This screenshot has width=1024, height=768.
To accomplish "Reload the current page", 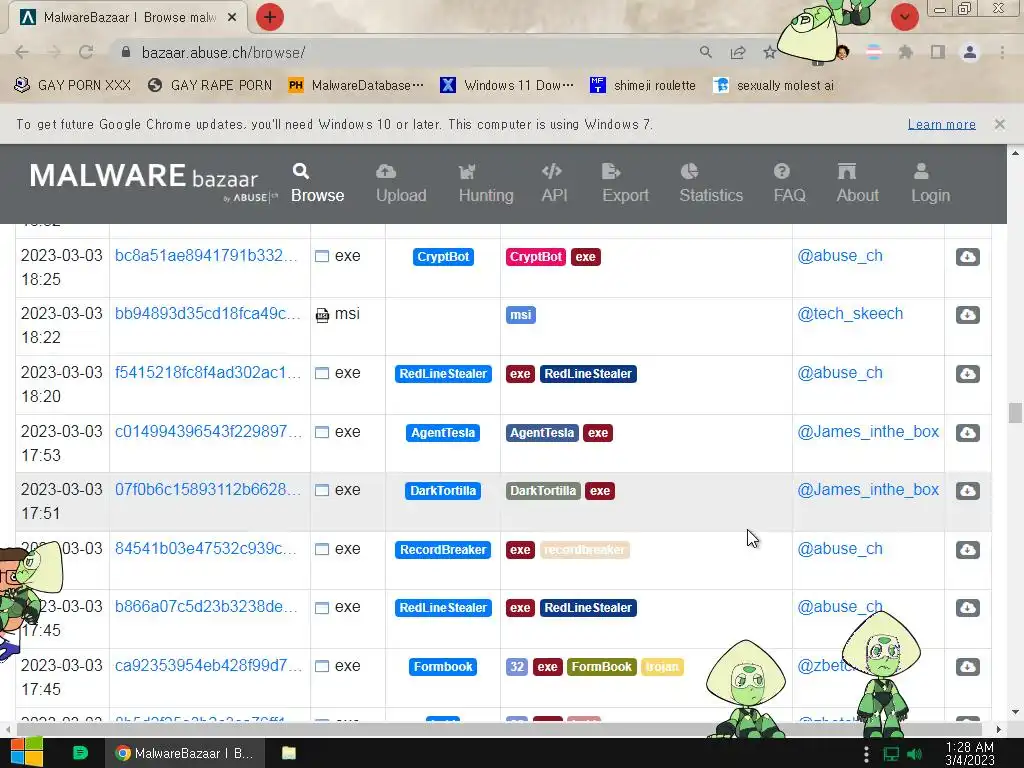I will click(x=86, y=52).
